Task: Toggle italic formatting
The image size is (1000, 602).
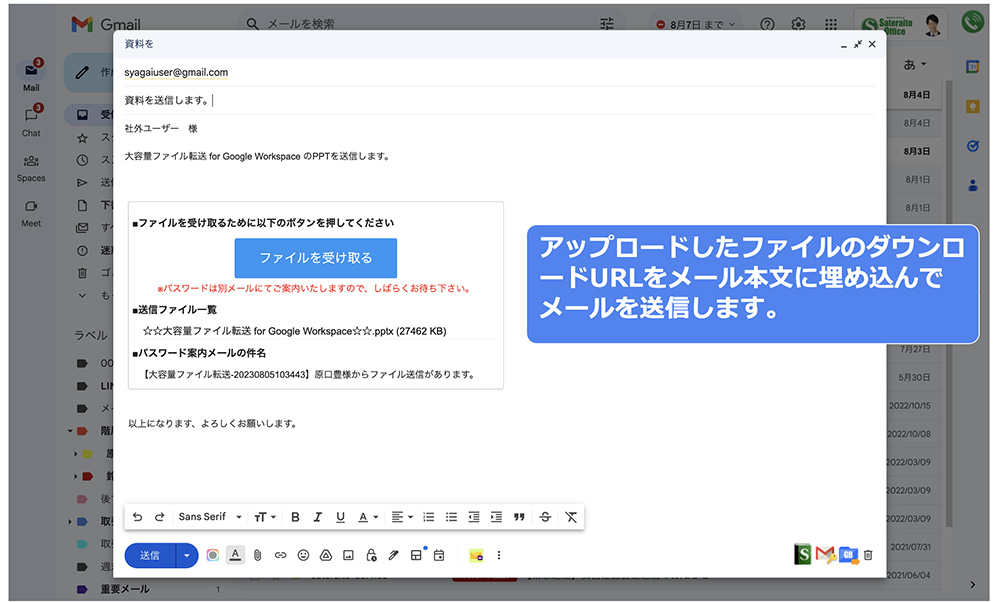Action: [x=318, y=517]
